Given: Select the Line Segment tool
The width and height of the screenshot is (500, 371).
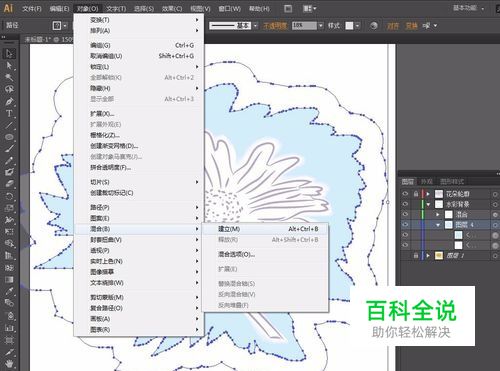Looking at the screenshot, I should (9, 125).
